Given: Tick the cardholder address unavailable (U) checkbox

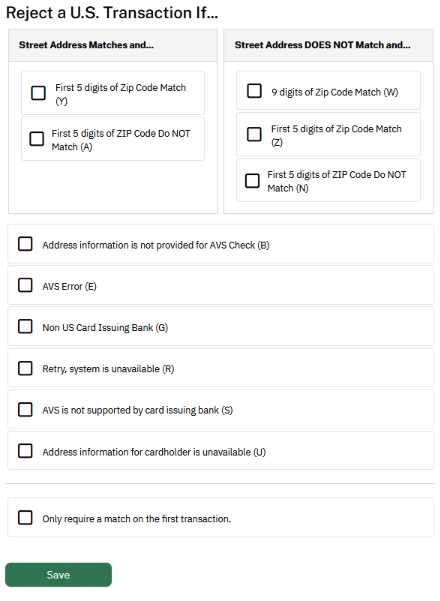Looking at the screenshot, I should pyautogui.click(x=25, y=451).
